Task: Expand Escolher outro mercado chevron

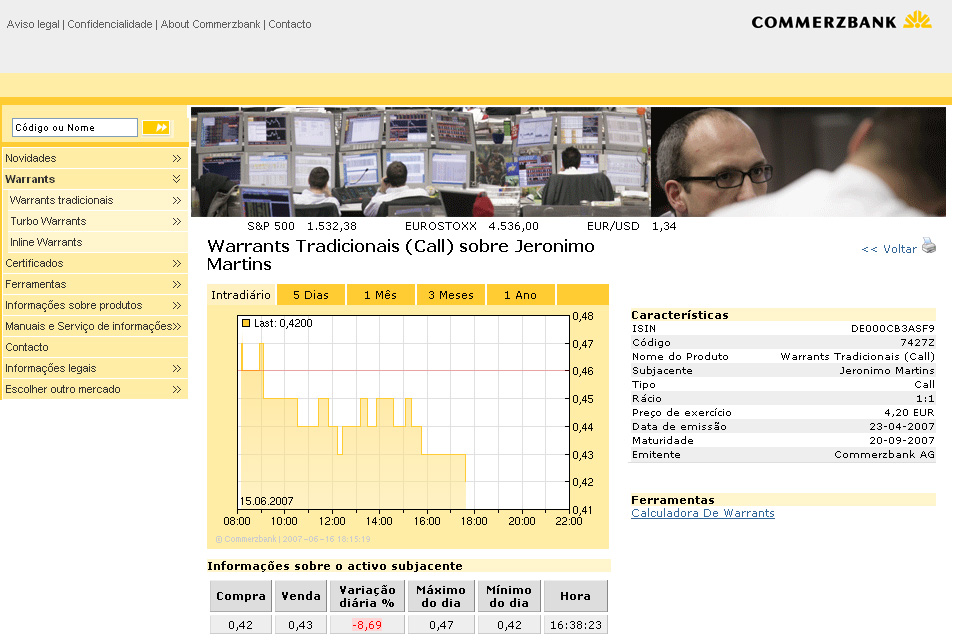Action: (x=176, y=389)
